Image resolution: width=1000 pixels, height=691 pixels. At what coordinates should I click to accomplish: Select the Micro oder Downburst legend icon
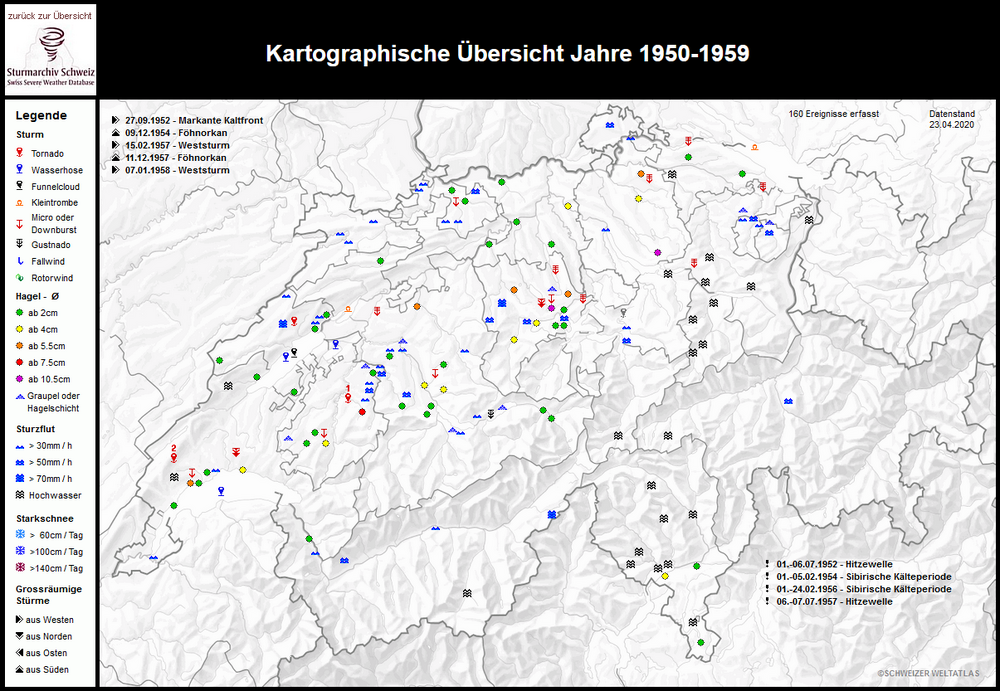(20, 223)
